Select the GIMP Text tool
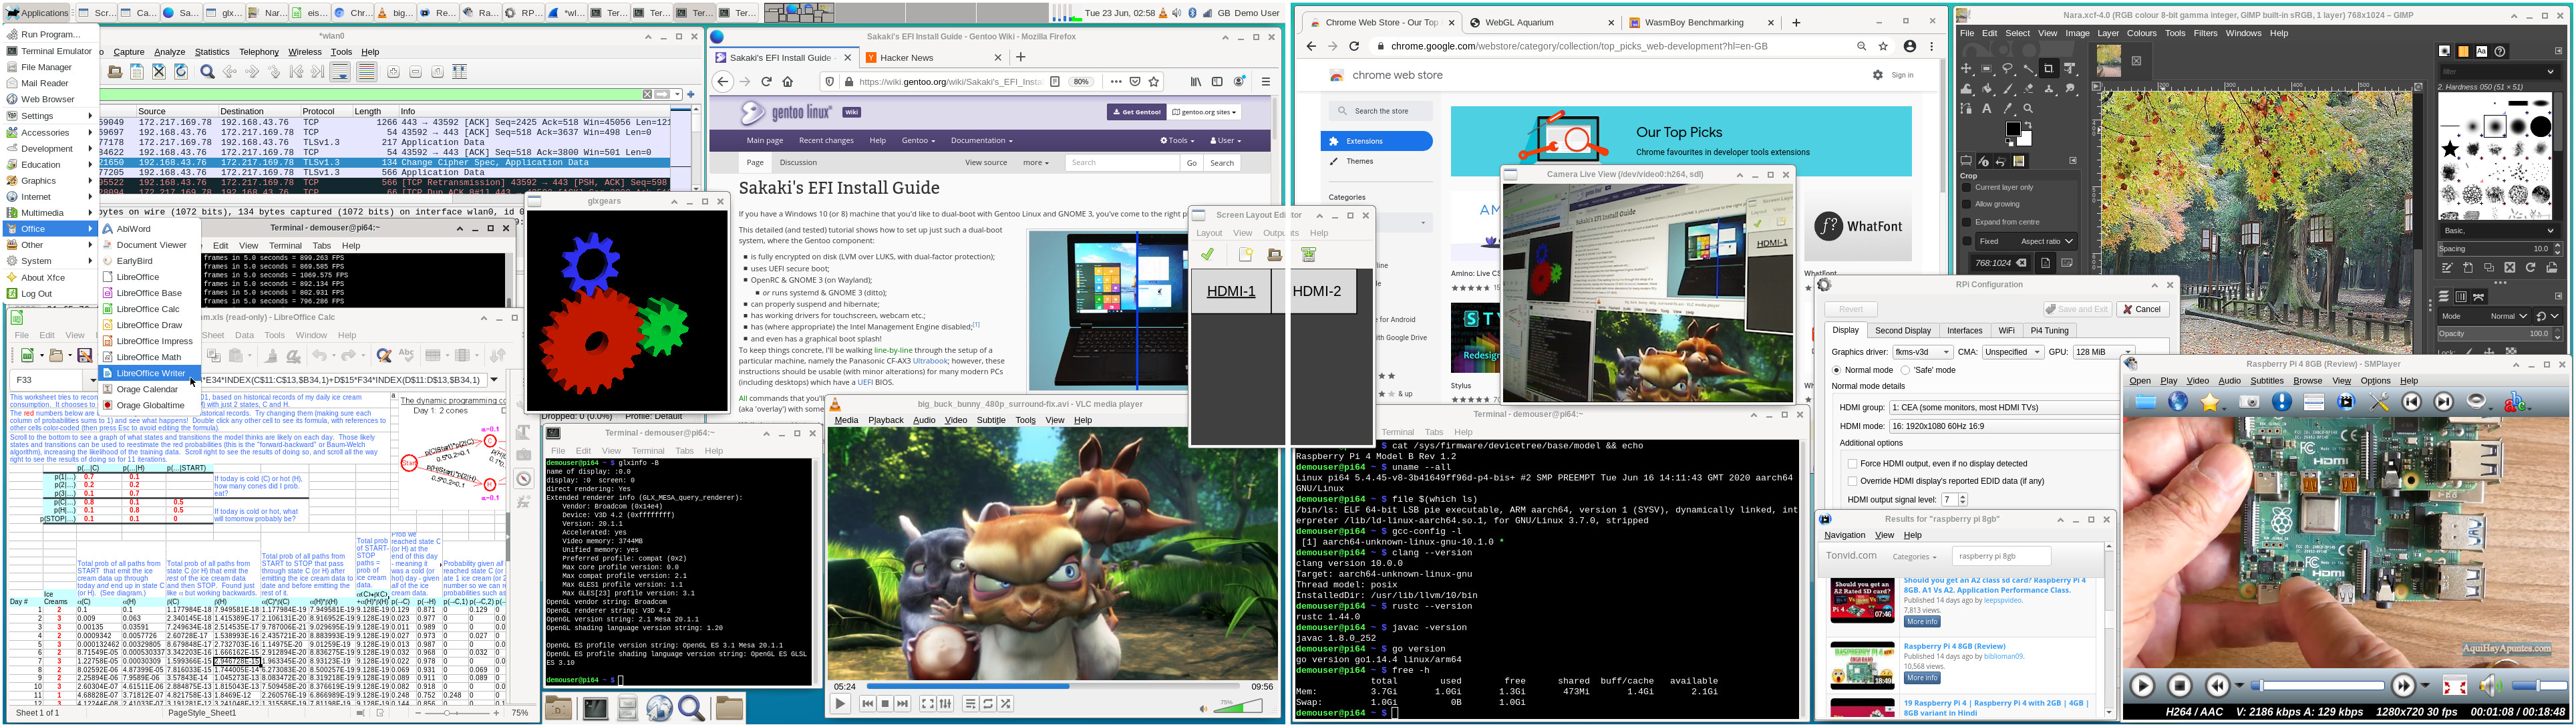 tap(1987, 108)
